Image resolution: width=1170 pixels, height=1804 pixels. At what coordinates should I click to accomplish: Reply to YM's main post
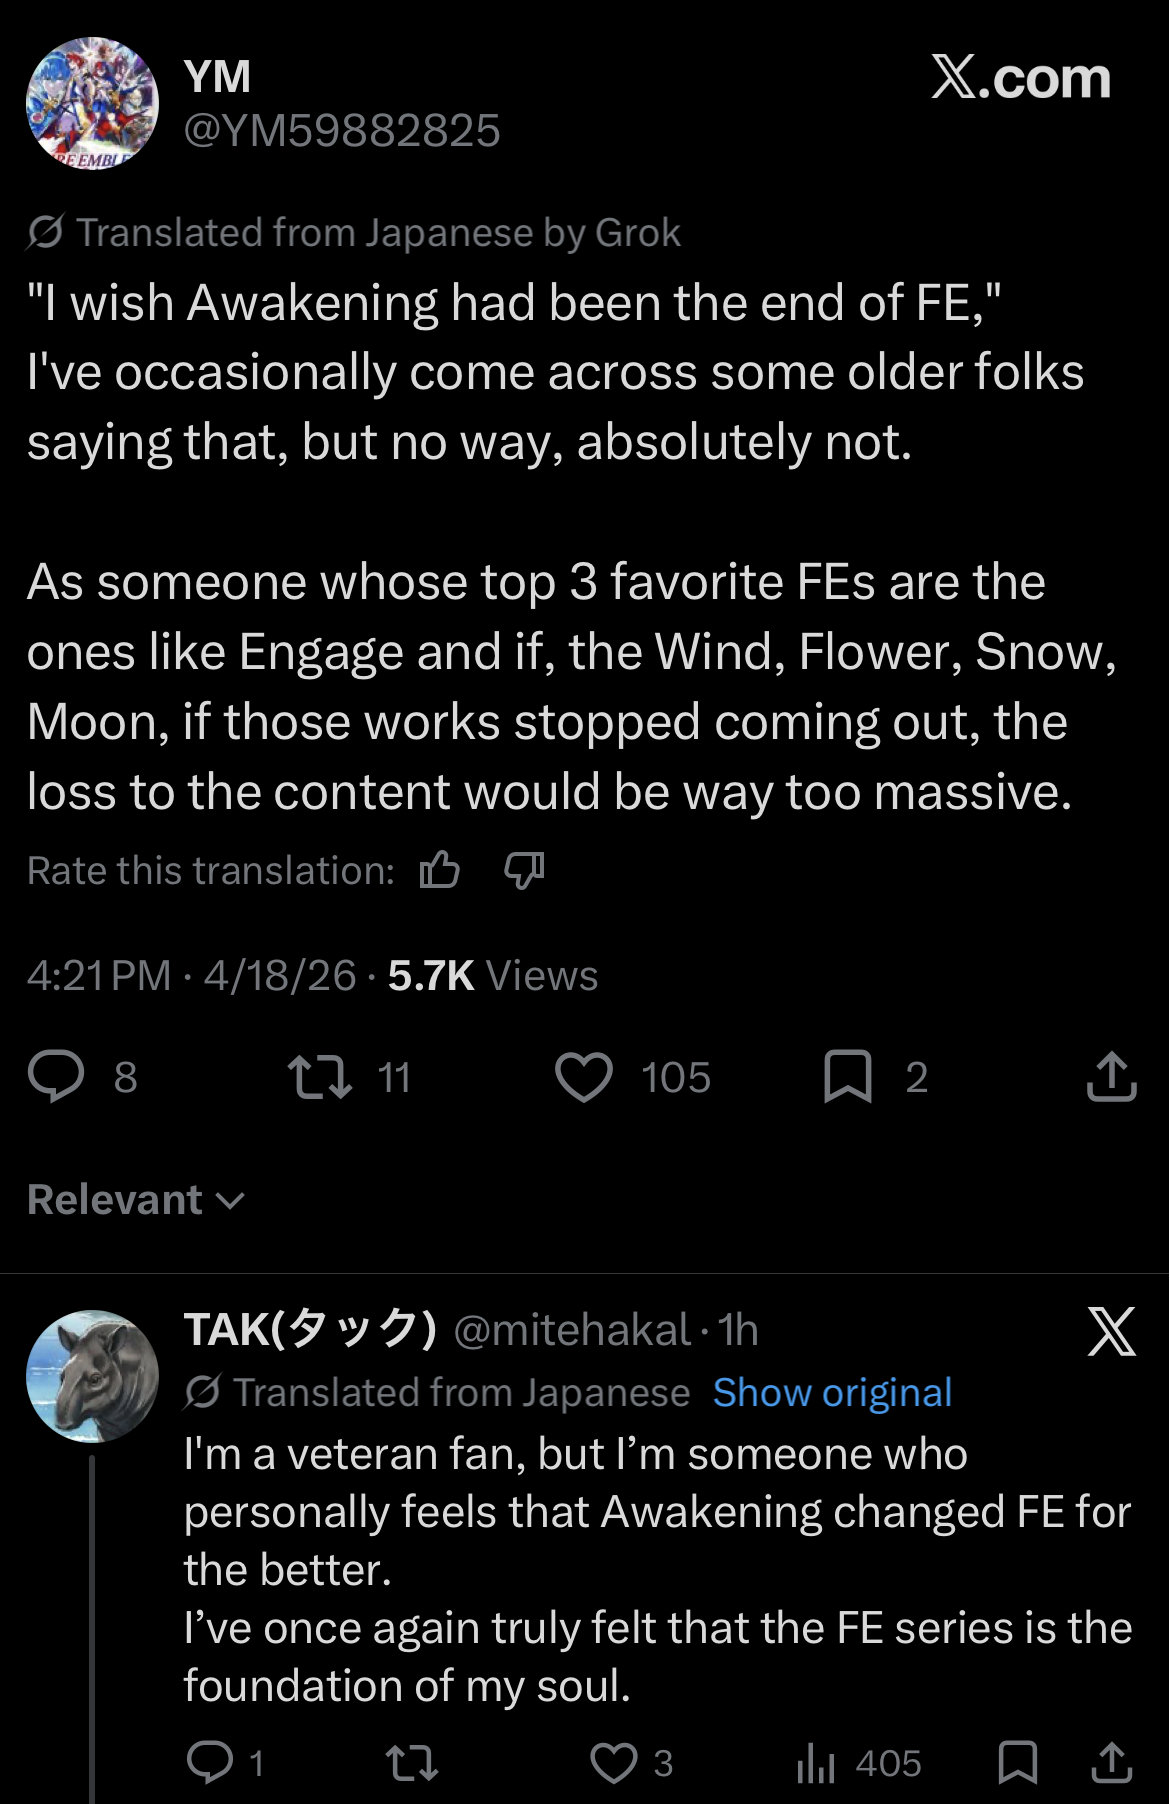(56, 1077)
